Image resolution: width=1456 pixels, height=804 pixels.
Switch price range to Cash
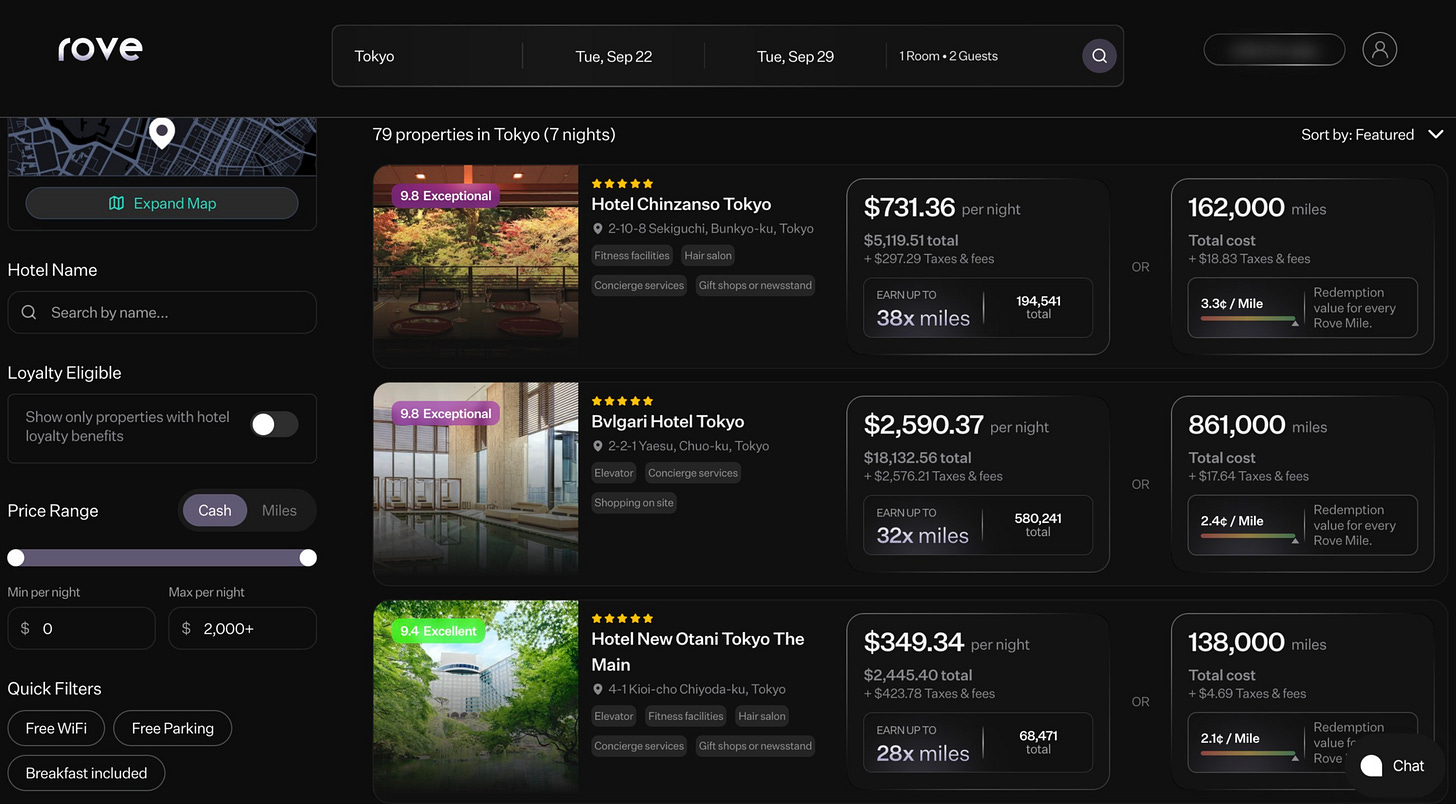215,510
